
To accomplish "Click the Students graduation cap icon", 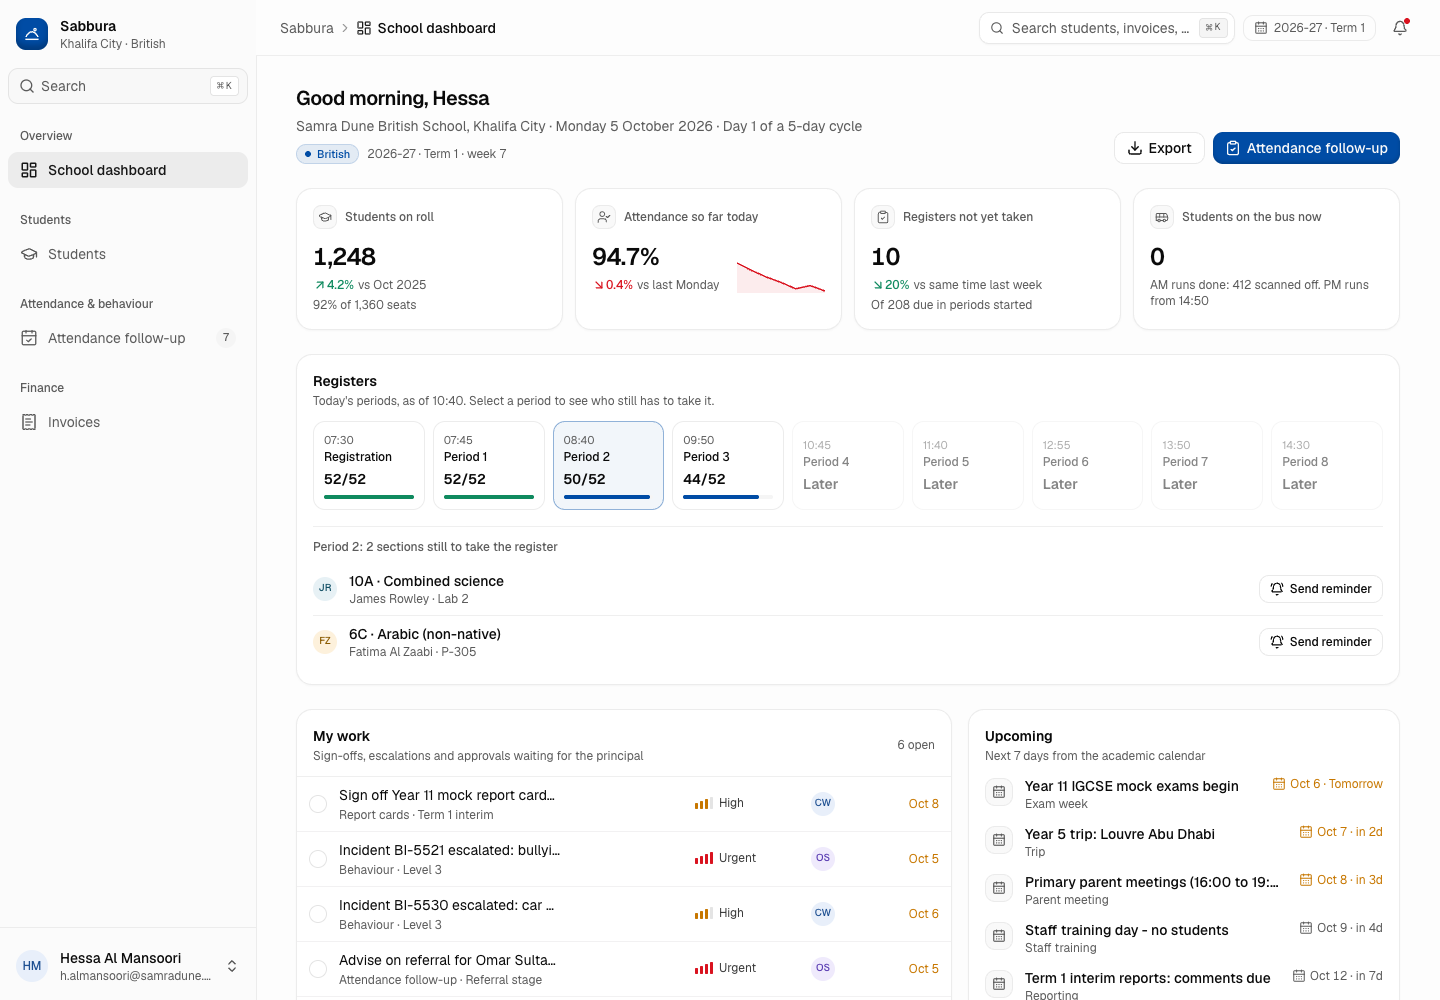I will click(x=29, y=254).
